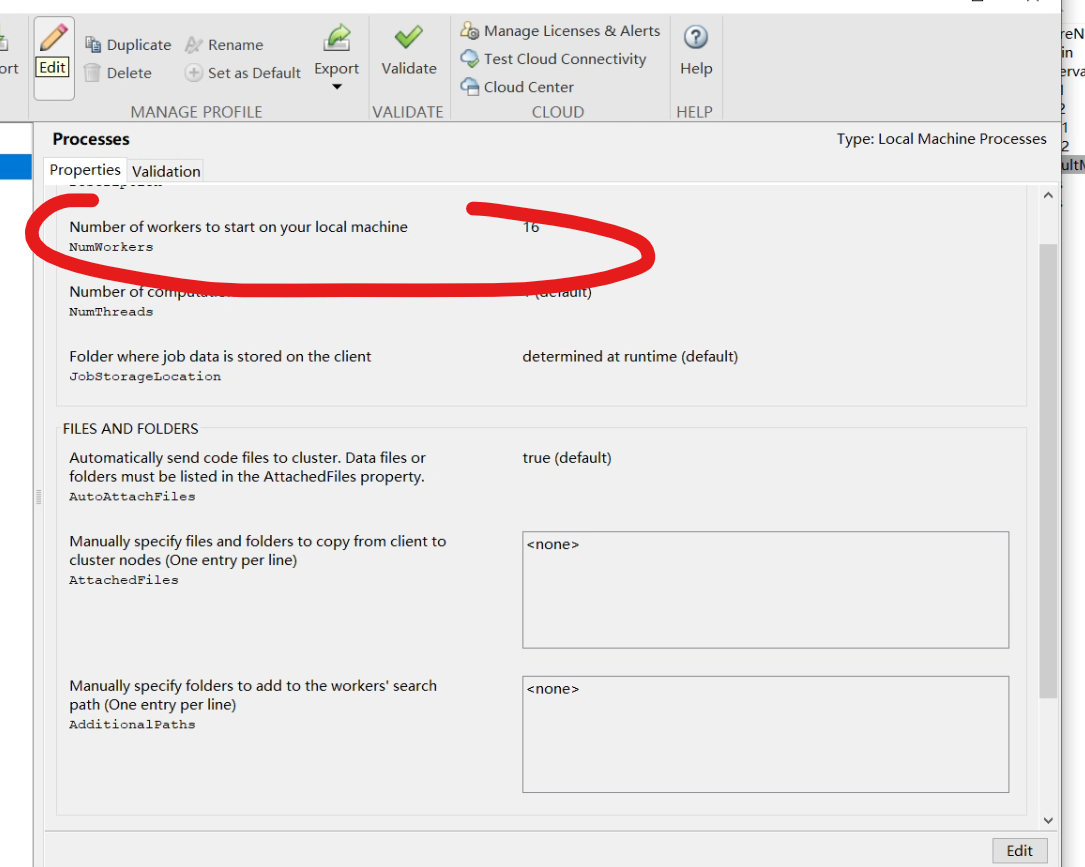Viewport: 1085px width, 867px height.
Task: Open Cloud Center
Action: (x=517, y=87)
